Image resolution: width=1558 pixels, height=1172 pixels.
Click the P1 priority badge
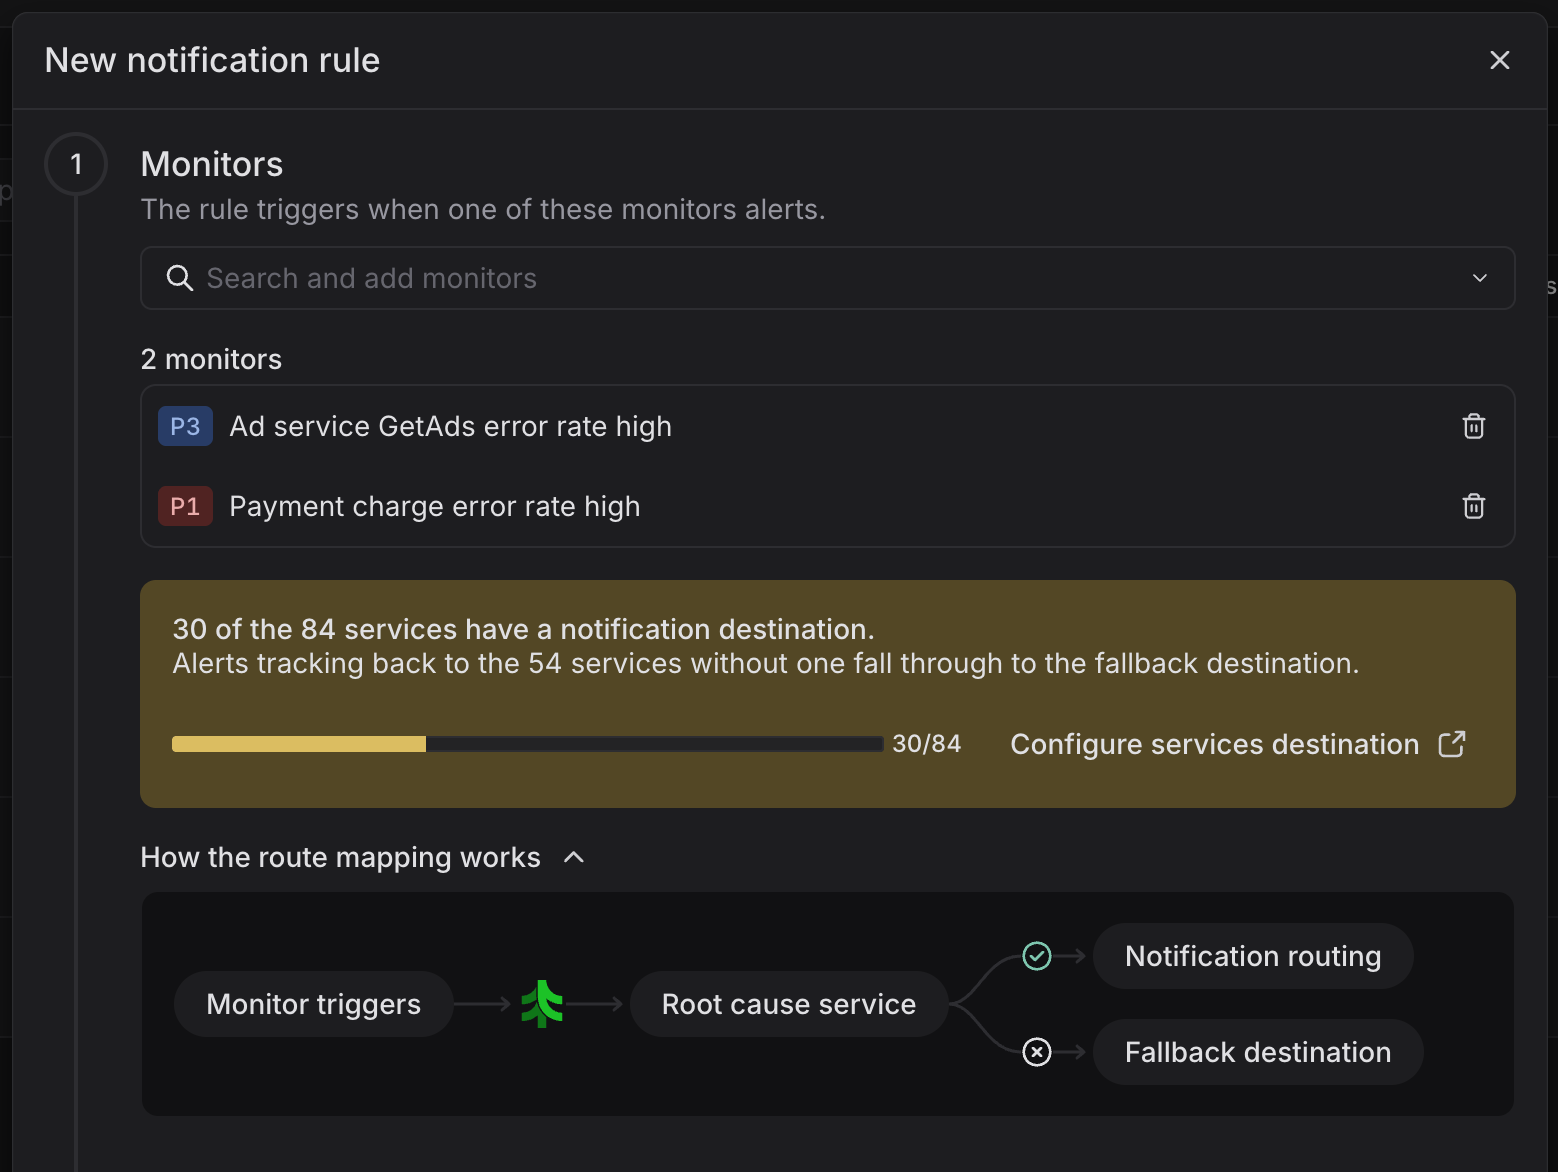click(185, 506)
